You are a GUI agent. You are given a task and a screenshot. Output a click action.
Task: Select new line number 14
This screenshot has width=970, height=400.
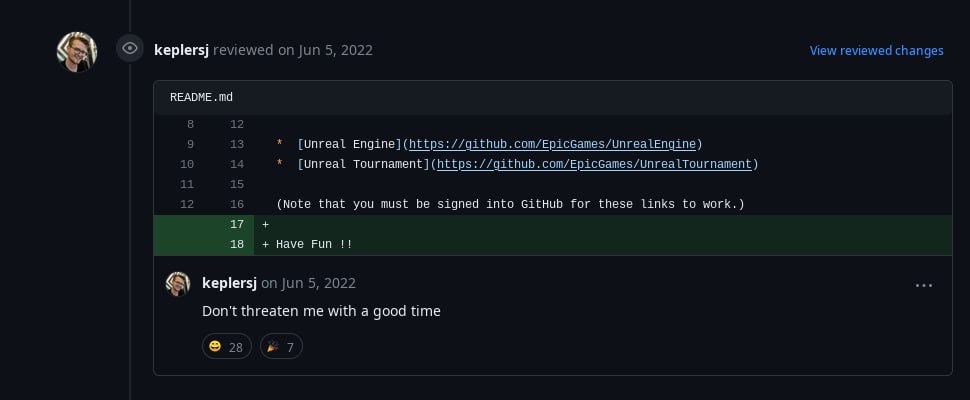237,164
